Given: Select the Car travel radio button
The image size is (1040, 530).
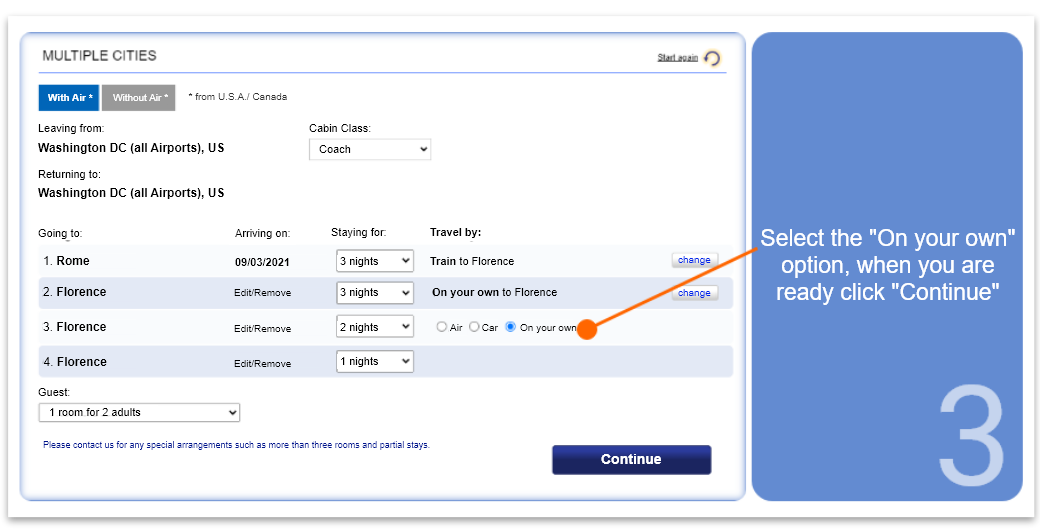Looking at the screenshot, I should (475, 327).
